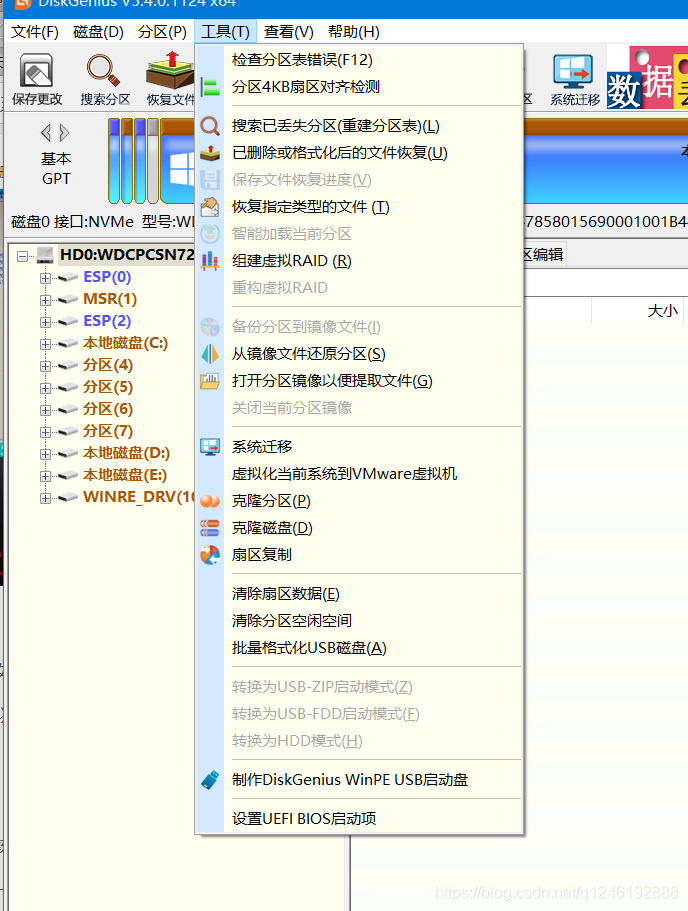This screenshot has width=688, height=911.
Task: Select 分区(5) in the tree
Action: [x=108, y=387]
